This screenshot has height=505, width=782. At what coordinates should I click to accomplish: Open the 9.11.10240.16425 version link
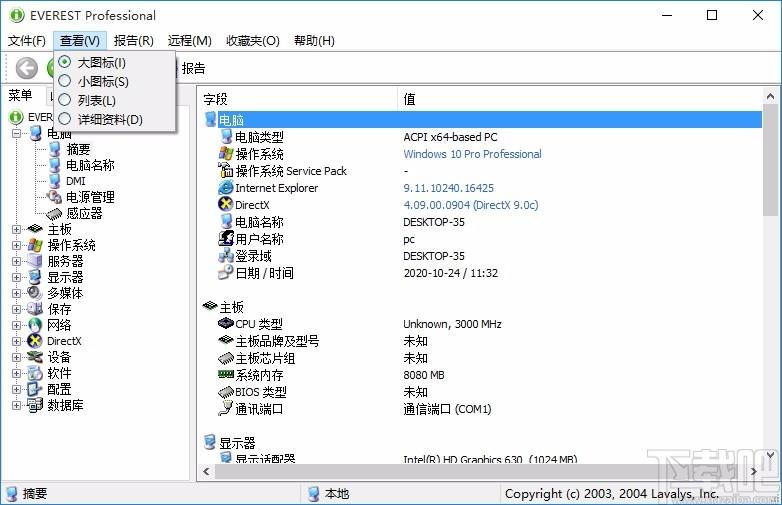click(x=448, y=188)
